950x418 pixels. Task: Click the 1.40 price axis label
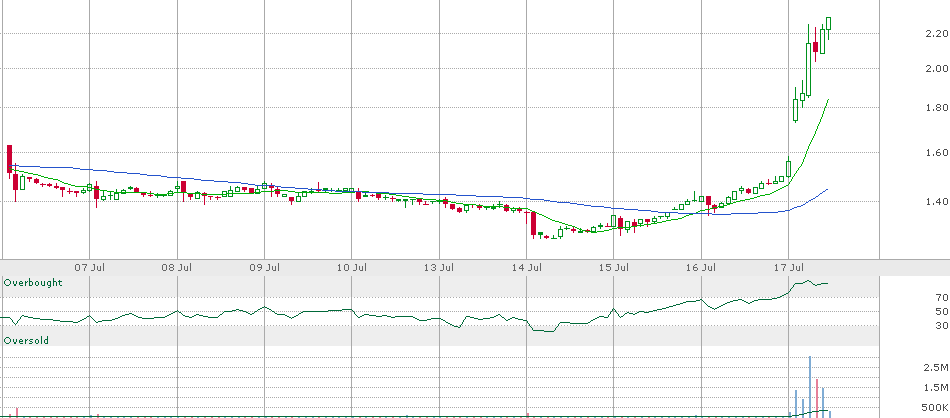point(937,202)
